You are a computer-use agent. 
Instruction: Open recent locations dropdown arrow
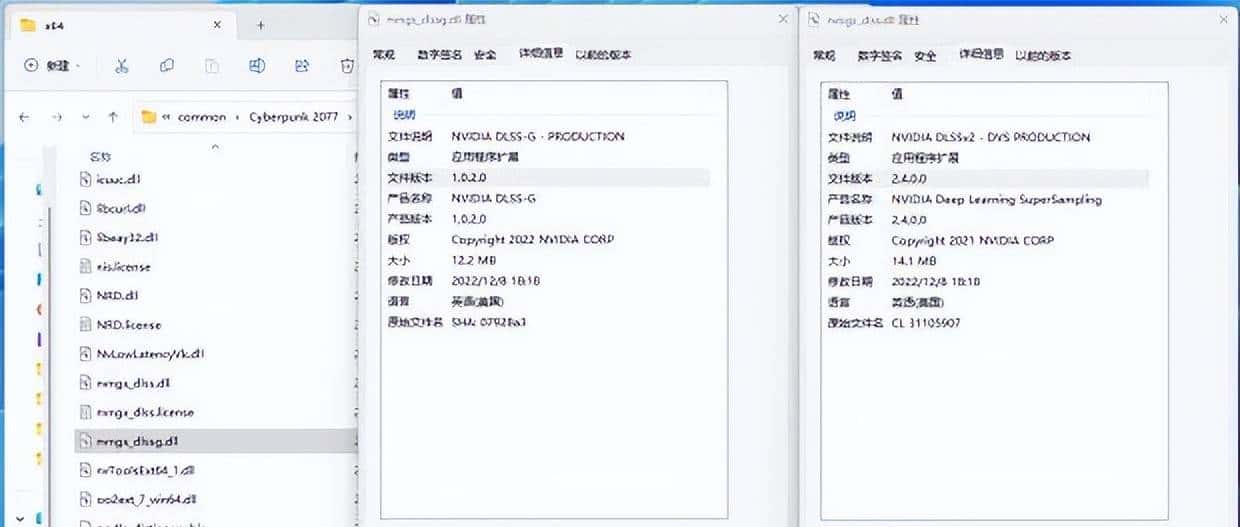point(86,117)
